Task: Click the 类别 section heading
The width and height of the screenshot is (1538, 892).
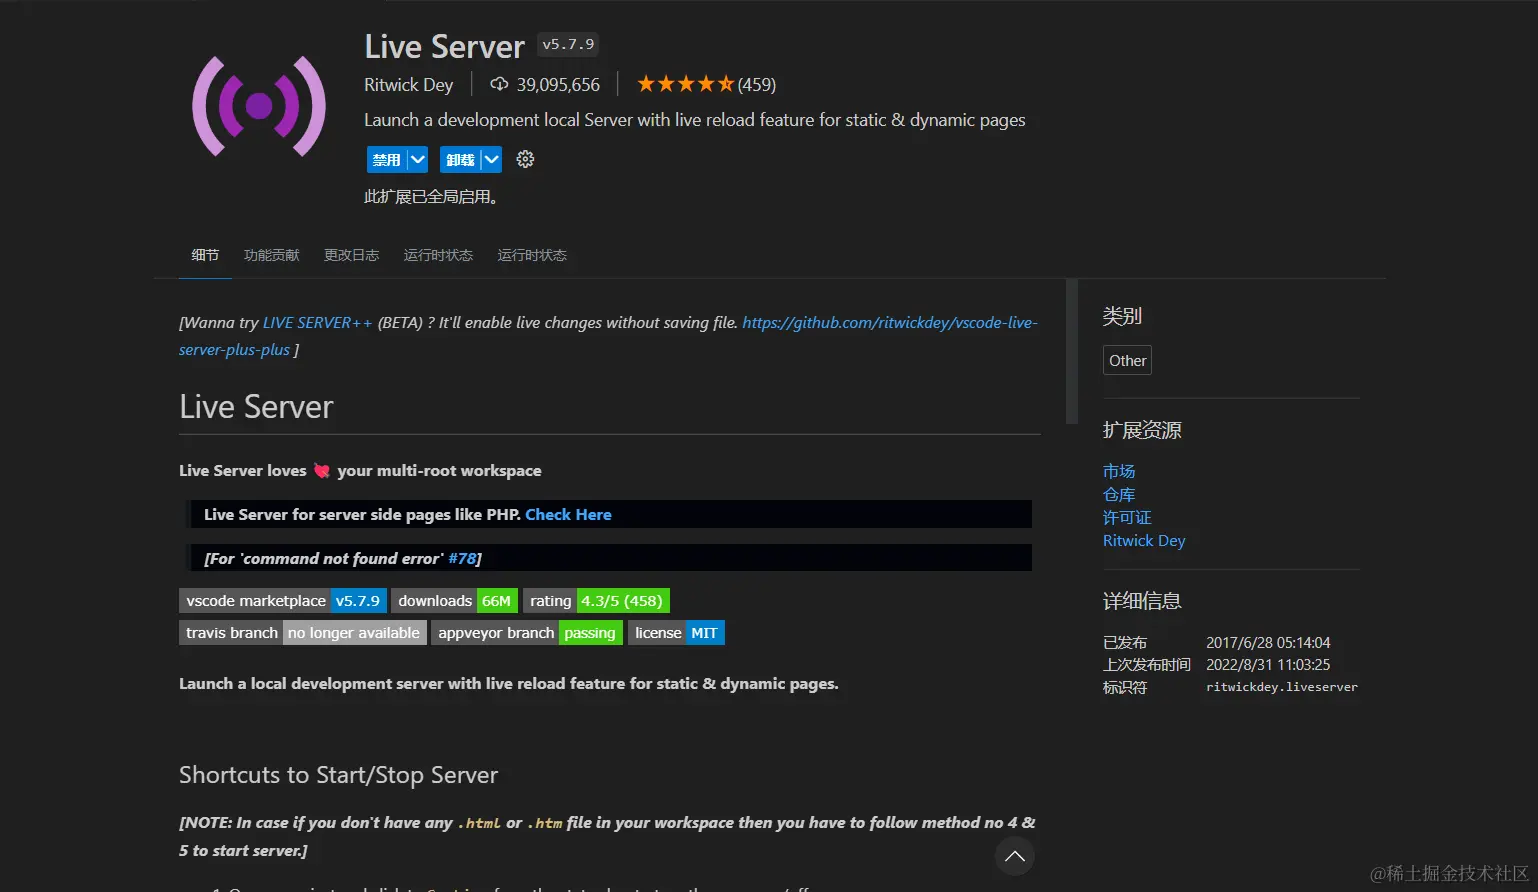Action: [x=1122, y=316]
